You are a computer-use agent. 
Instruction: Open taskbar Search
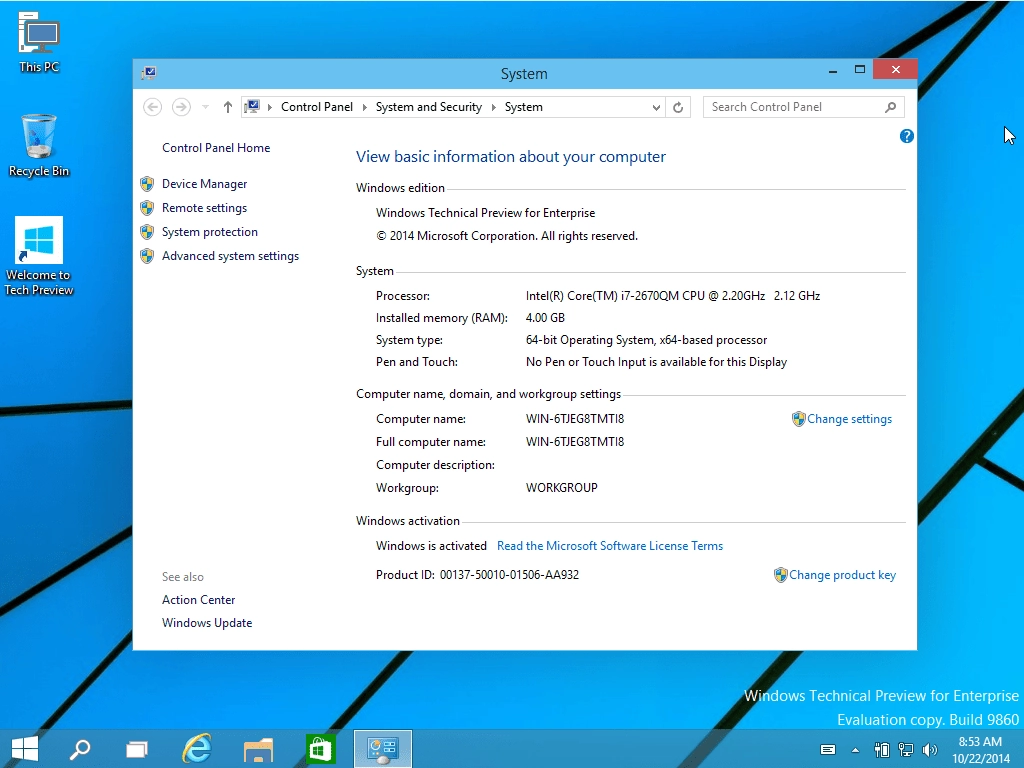(80, 748)
